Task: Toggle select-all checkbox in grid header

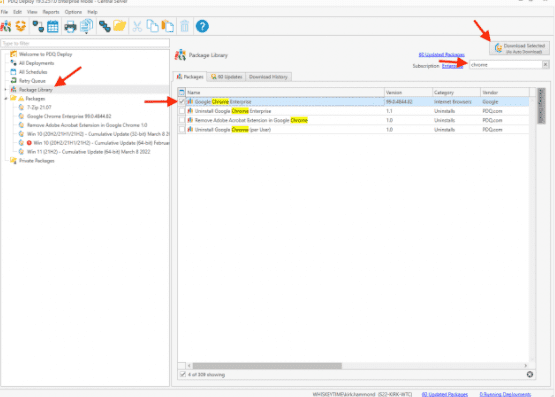Action: click(x=182, y=92)
